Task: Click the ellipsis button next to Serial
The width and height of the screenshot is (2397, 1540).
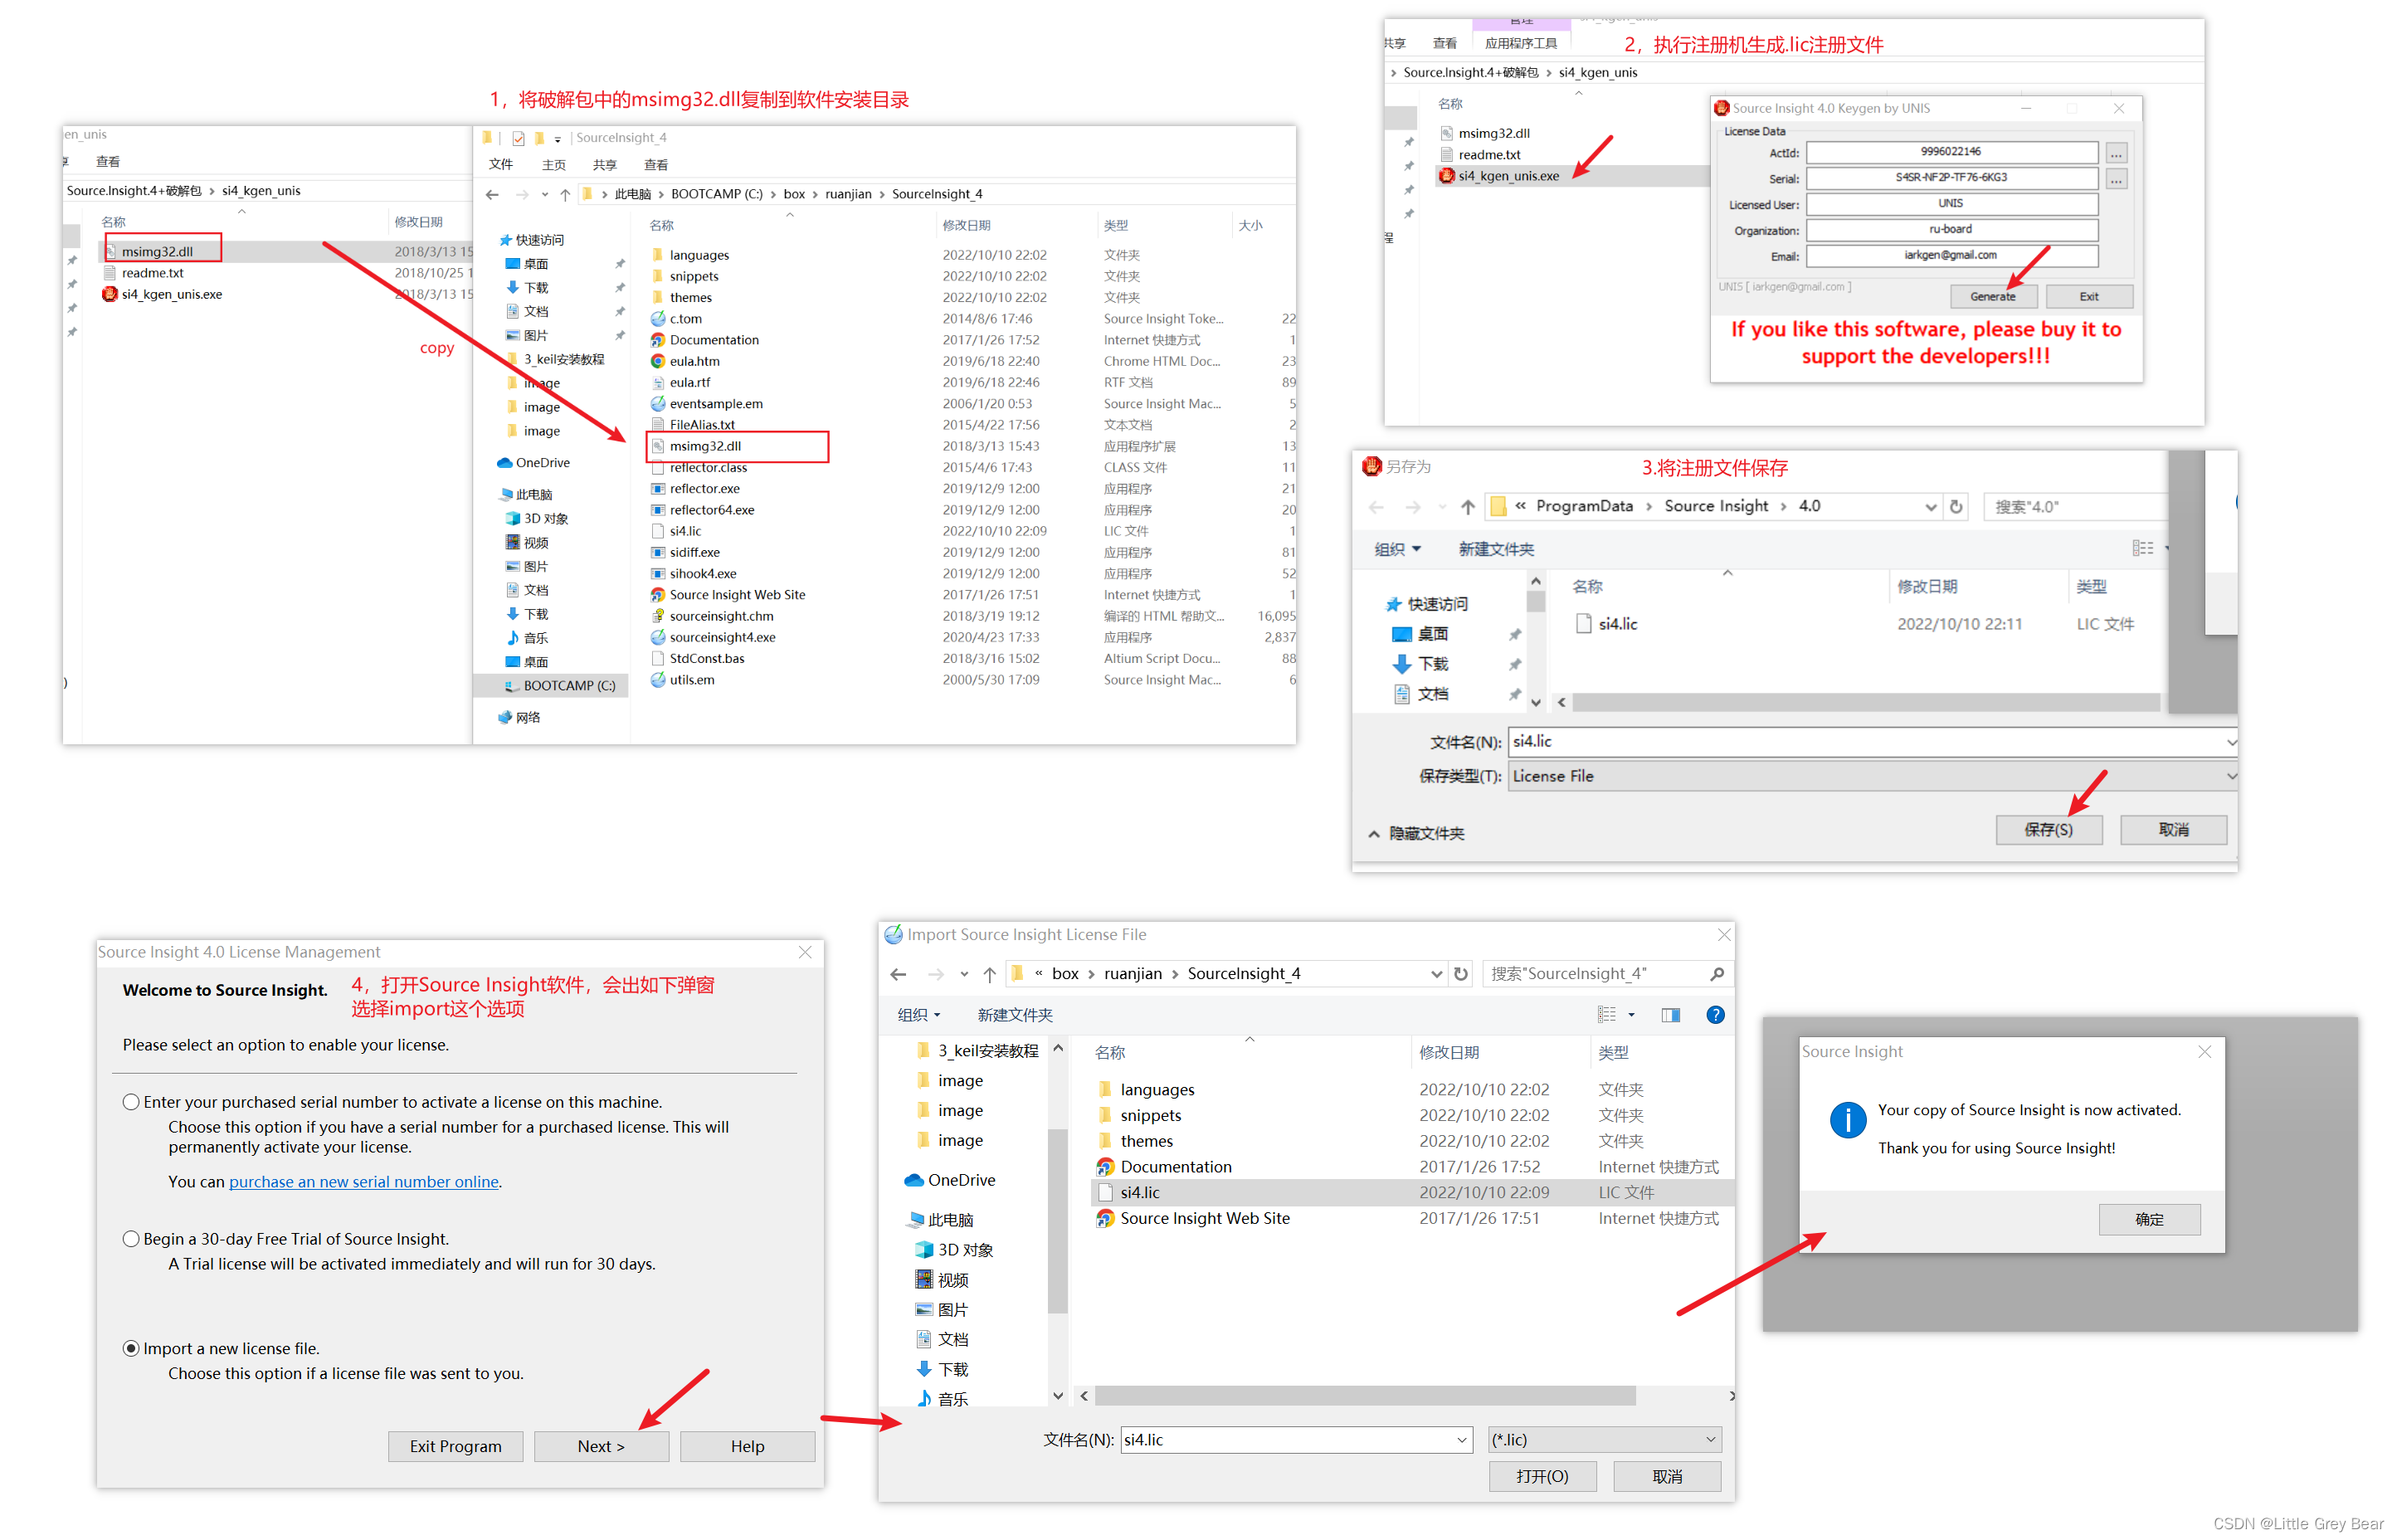Action: tap(2116, 180)
